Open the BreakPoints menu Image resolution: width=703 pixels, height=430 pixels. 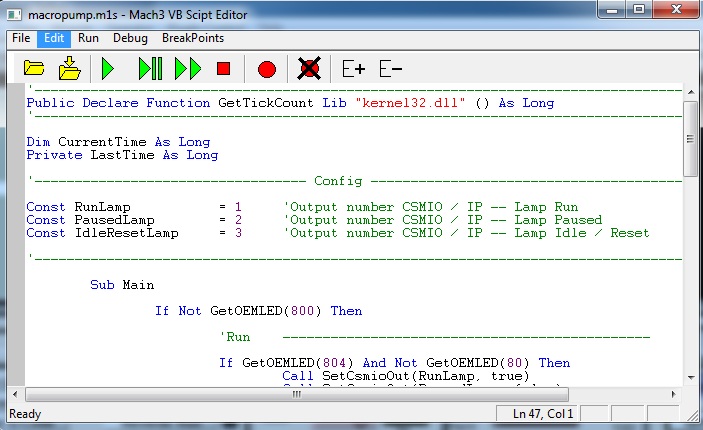[x=193, y=38]
